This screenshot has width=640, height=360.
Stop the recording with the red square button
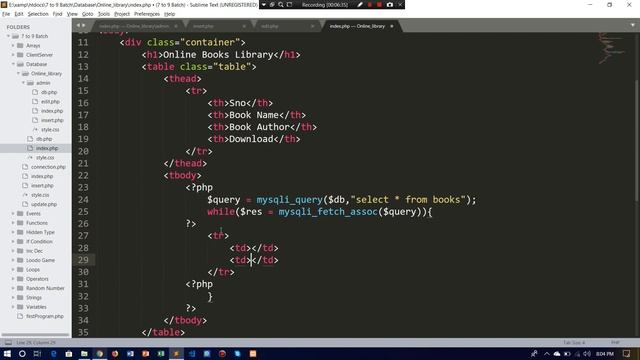[x=380, y=4]
